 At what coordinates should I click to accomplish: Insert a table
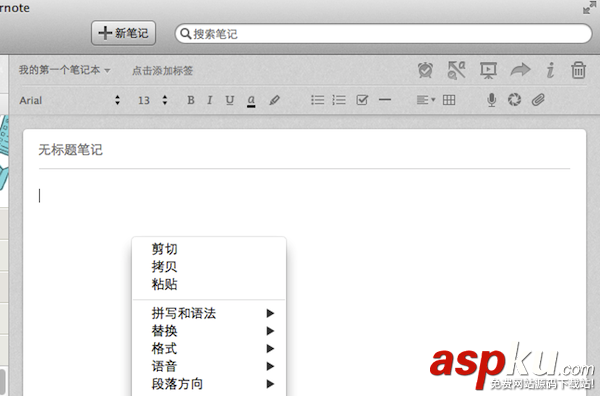(449, 100)
